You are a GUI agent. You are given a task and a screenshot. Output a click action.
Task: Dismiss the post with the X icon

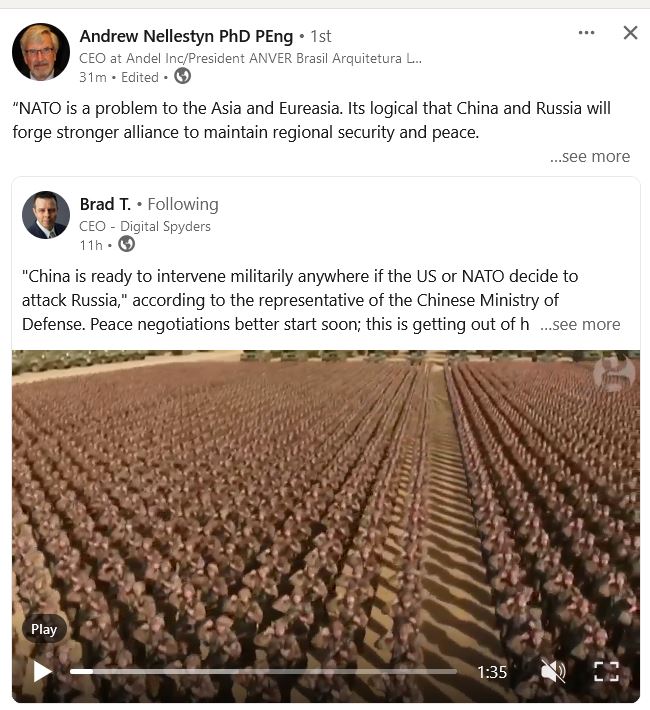click(630, 33)
